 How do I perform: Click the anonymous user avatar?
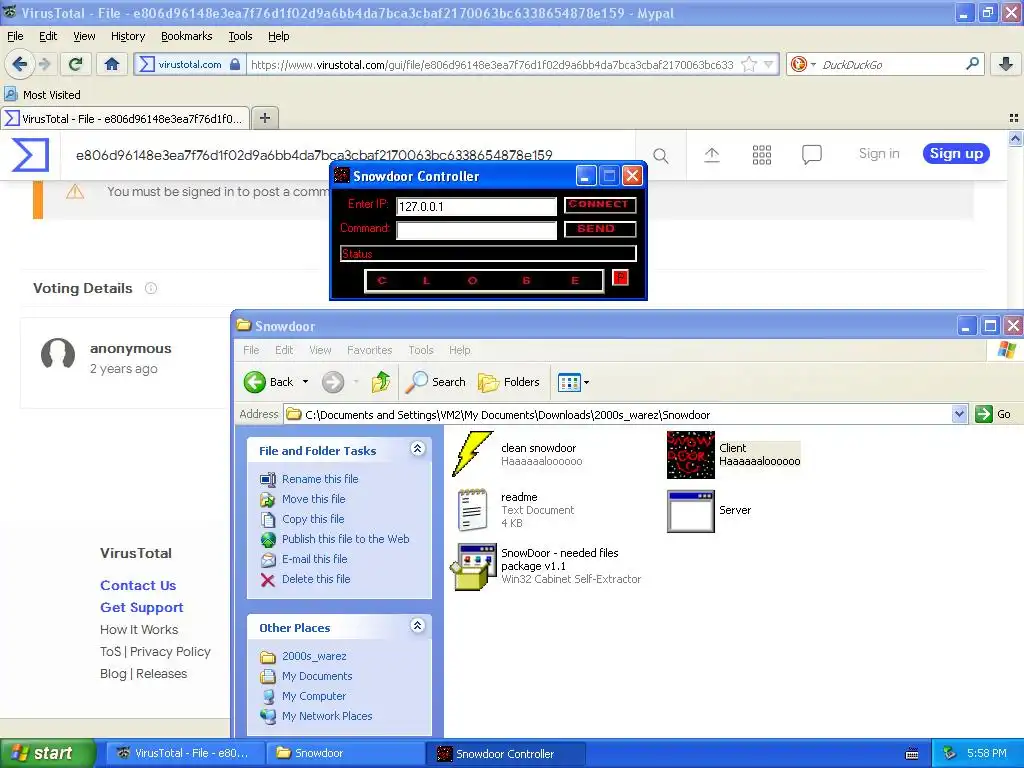click(x=58, y=354)
